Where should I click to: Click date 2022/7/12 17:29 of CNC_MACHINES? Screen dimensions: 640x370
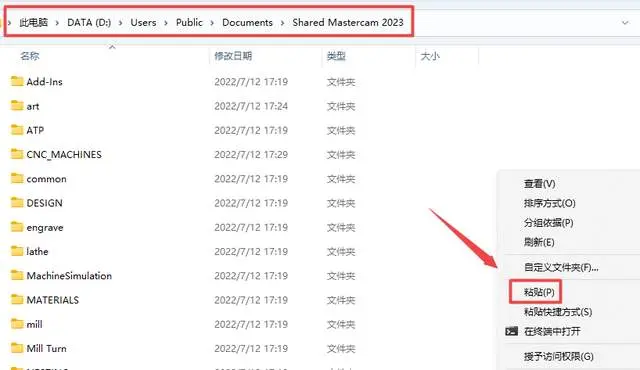(x=251, y=155)
